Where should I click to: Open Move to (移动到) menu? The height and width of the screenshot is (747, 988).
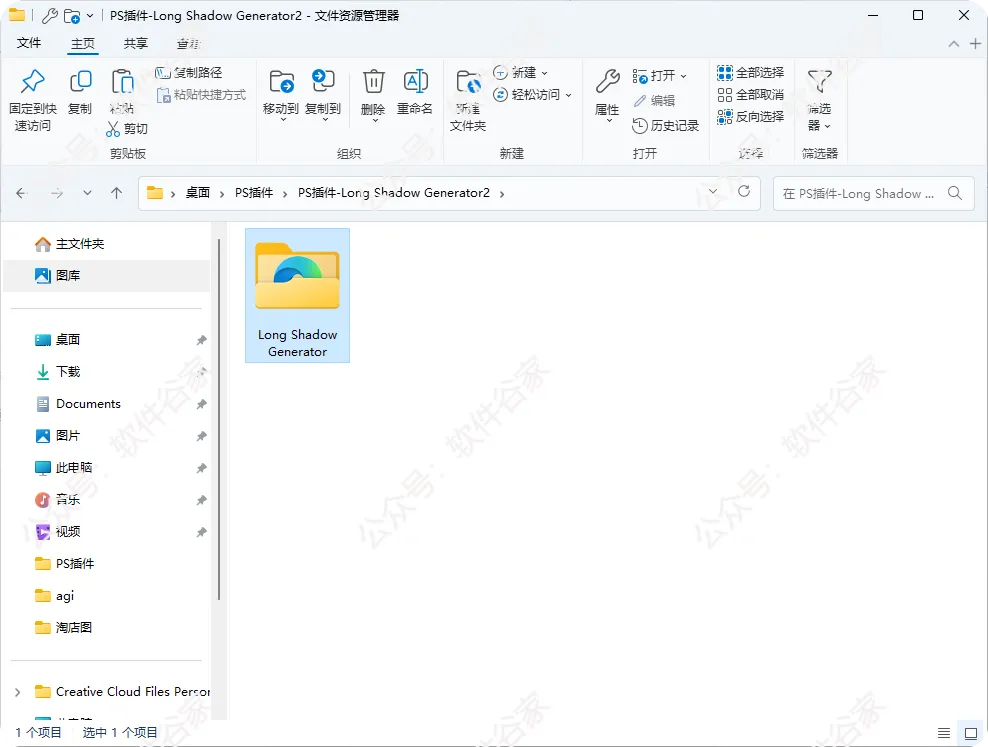point(281,94)
